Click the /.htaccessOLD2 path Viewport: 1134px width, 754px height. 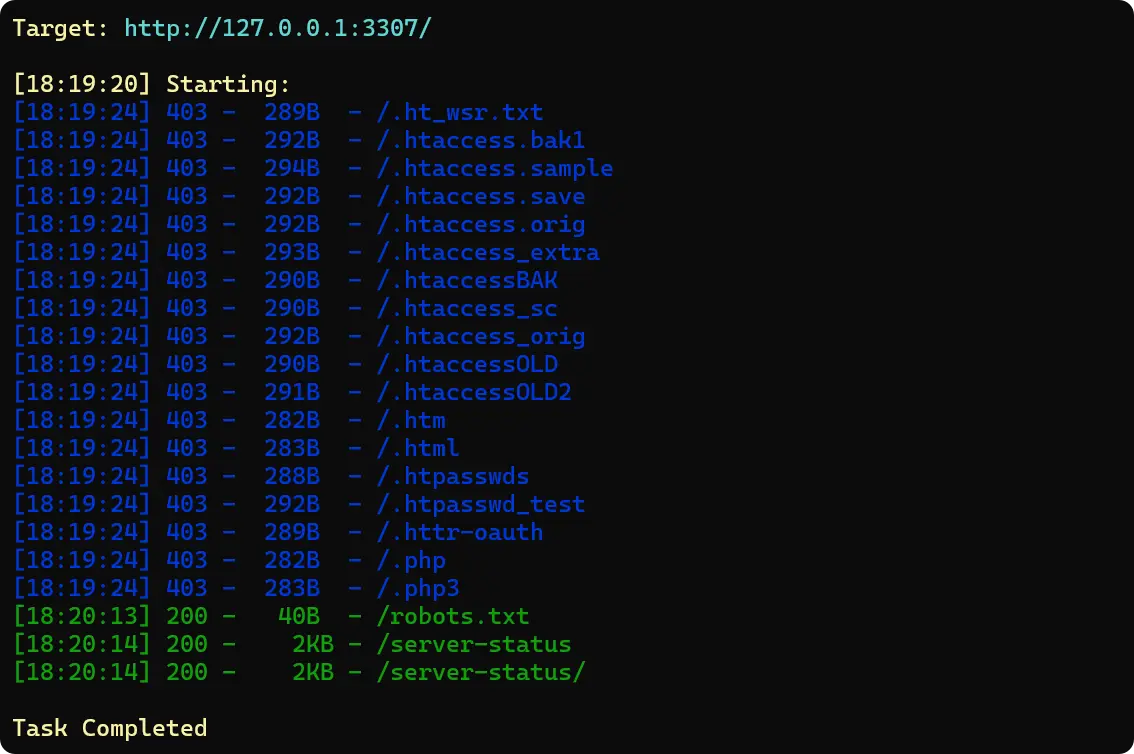(474, 392)
